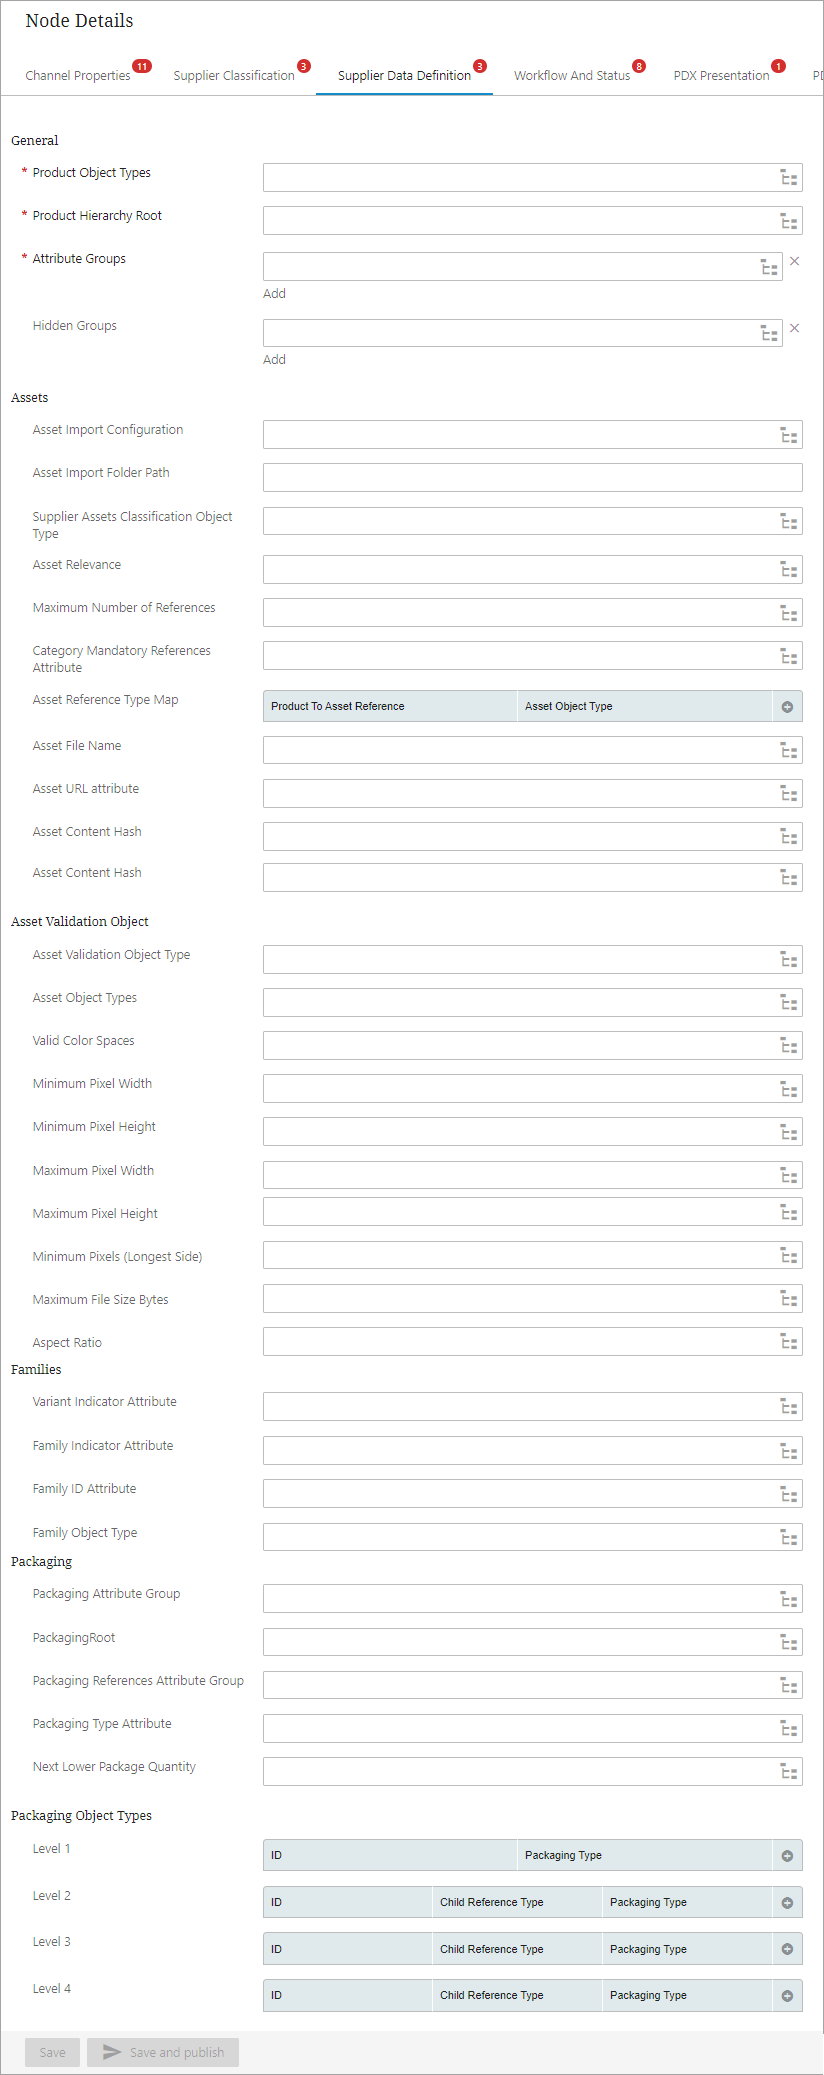
Task: Open the Workflow And Status tab
Action: tap(572, 76)
